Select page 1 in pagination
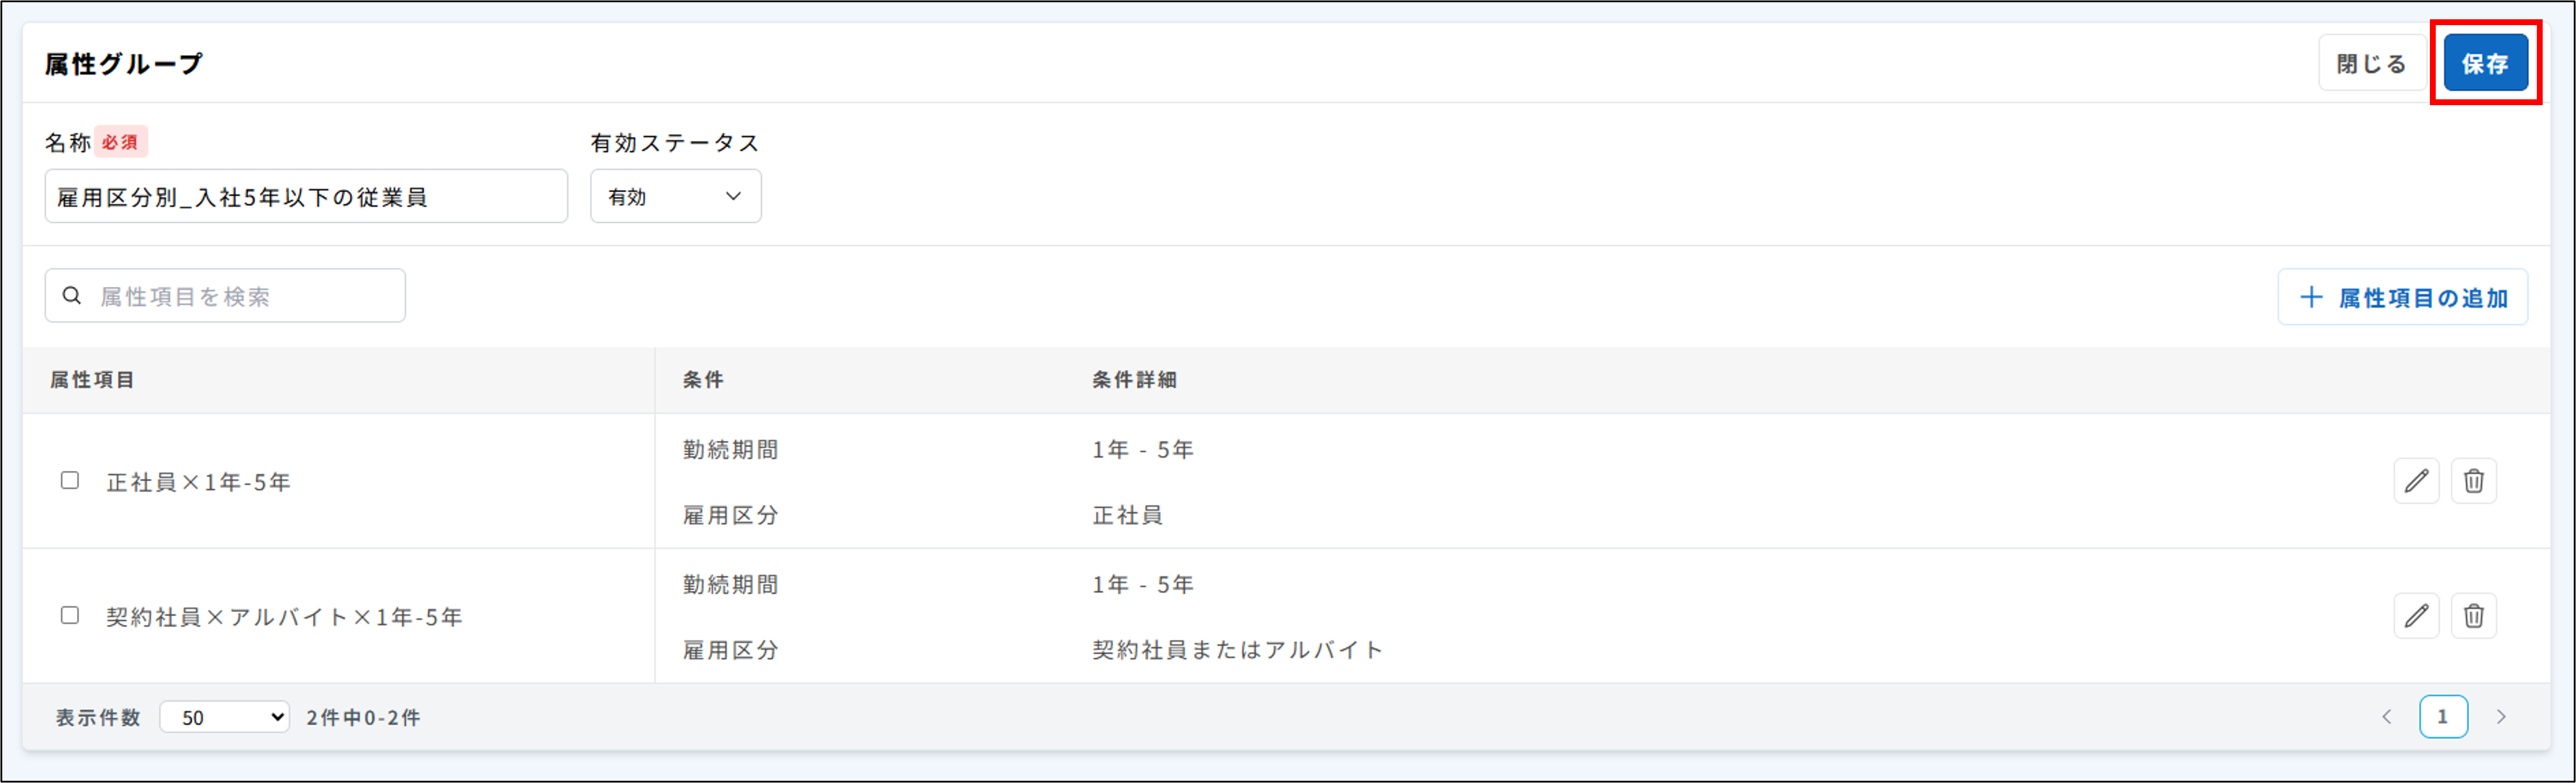This screenshot has width=2576, height=783. pos(2444,716)
